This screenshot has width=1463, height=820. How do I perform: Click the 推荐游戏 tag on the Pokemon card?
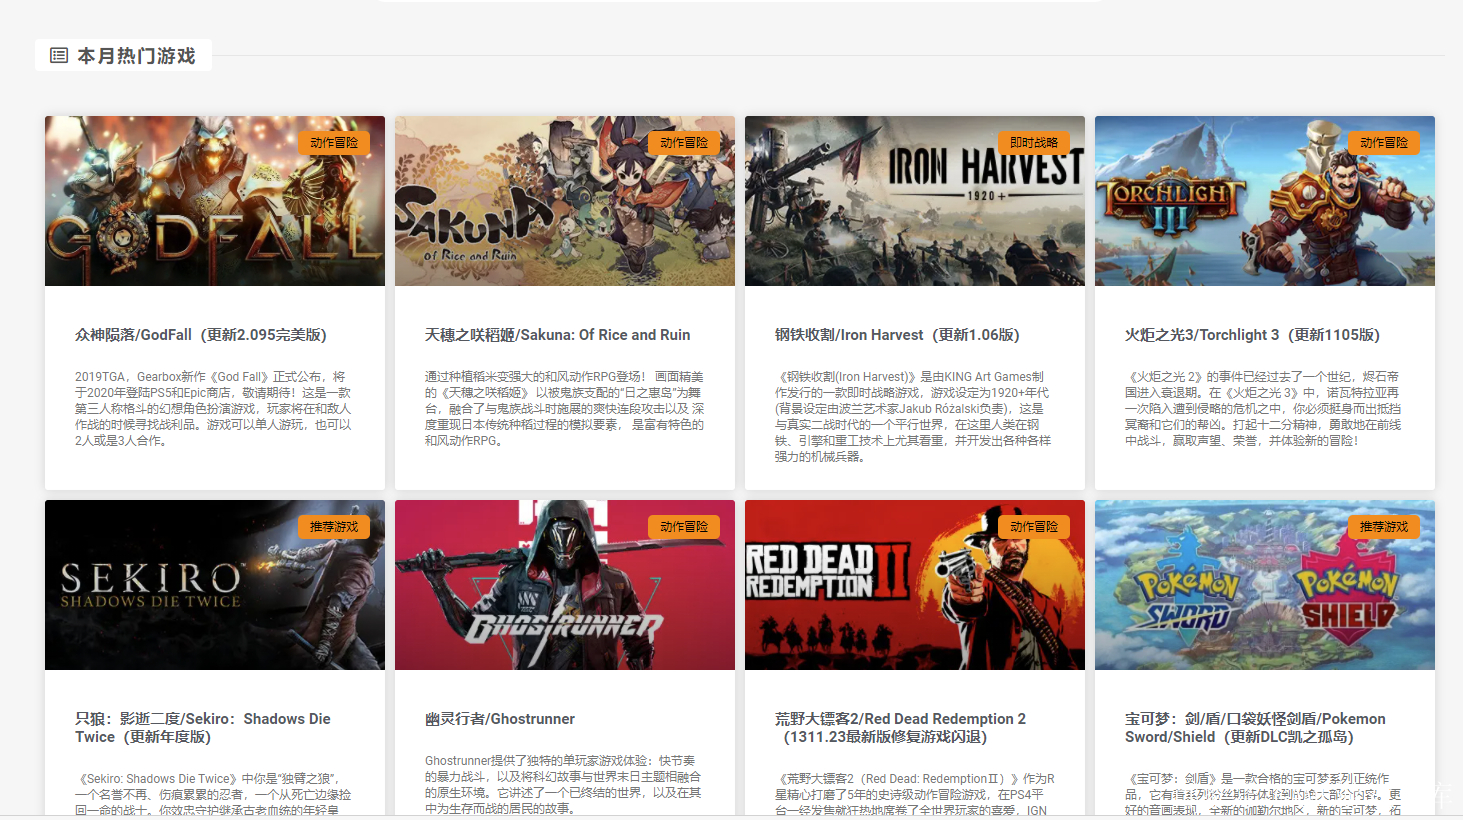pos(1384,527)
